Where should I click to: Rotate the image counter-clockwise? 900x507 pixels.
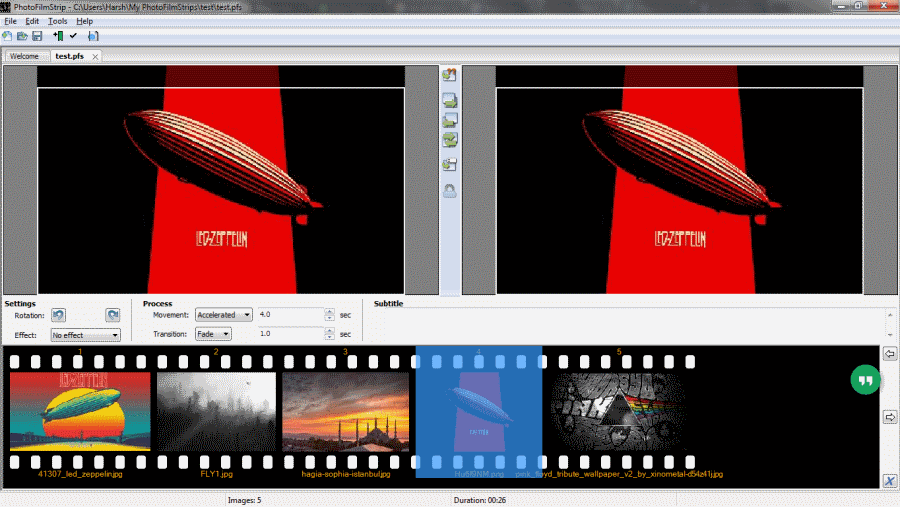point(59,315)
